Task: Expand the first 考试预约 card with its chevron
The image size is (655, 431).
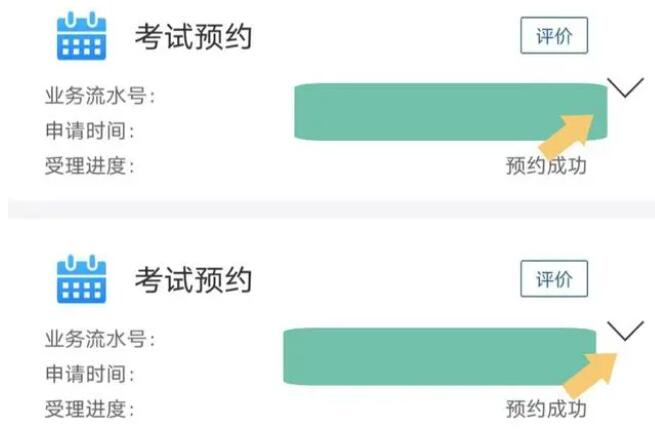Action: coord(625,89)
